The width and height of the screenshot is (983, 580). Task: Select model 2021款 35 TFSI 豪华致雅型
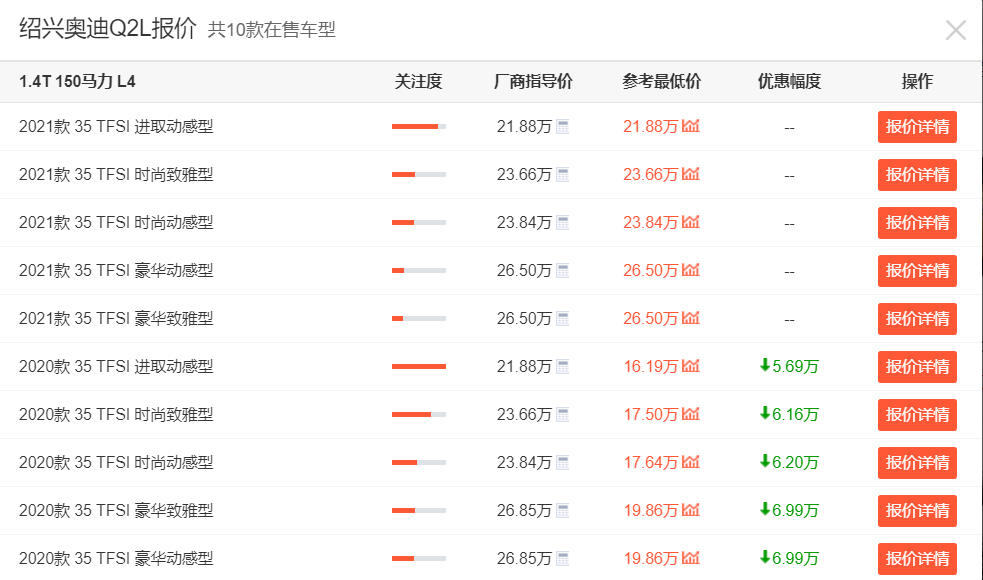[116, 319]
